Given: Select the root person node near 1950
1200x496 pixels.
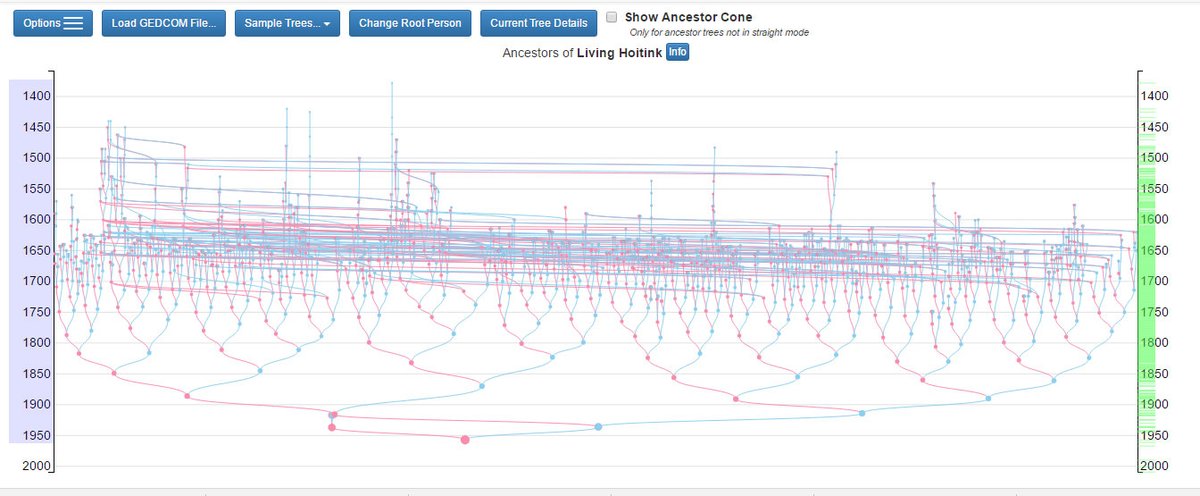Looking at the screenshot, I should (464, 439).
